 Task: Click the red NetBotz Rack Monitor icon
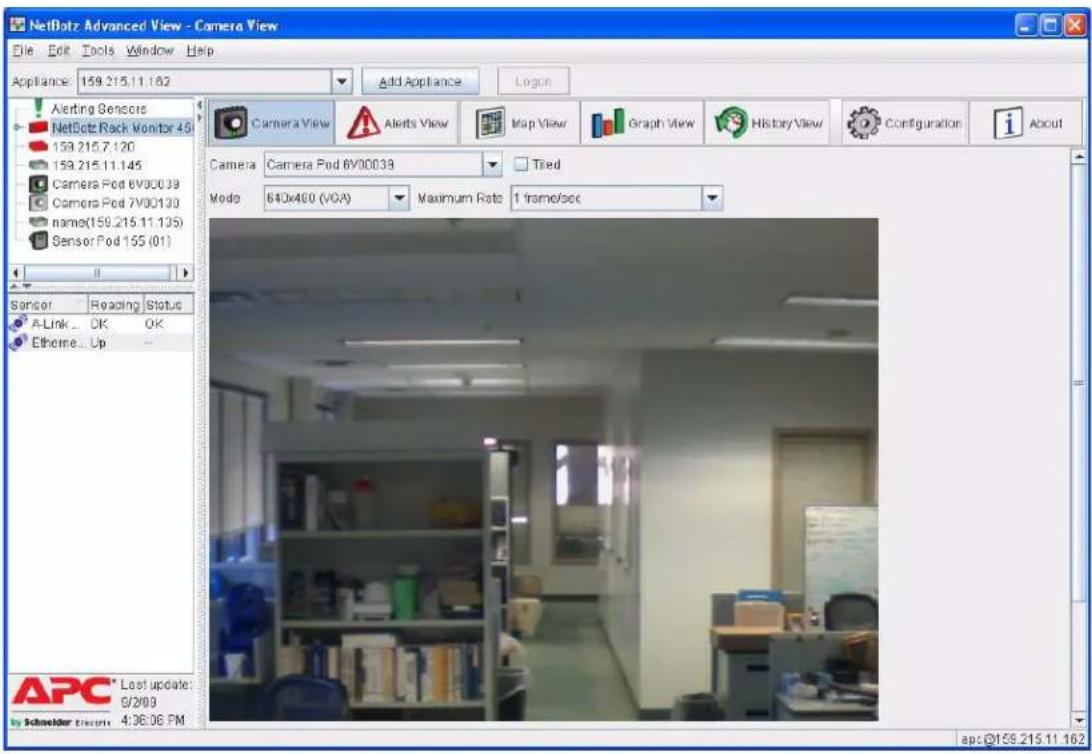[x=38, y=128]
